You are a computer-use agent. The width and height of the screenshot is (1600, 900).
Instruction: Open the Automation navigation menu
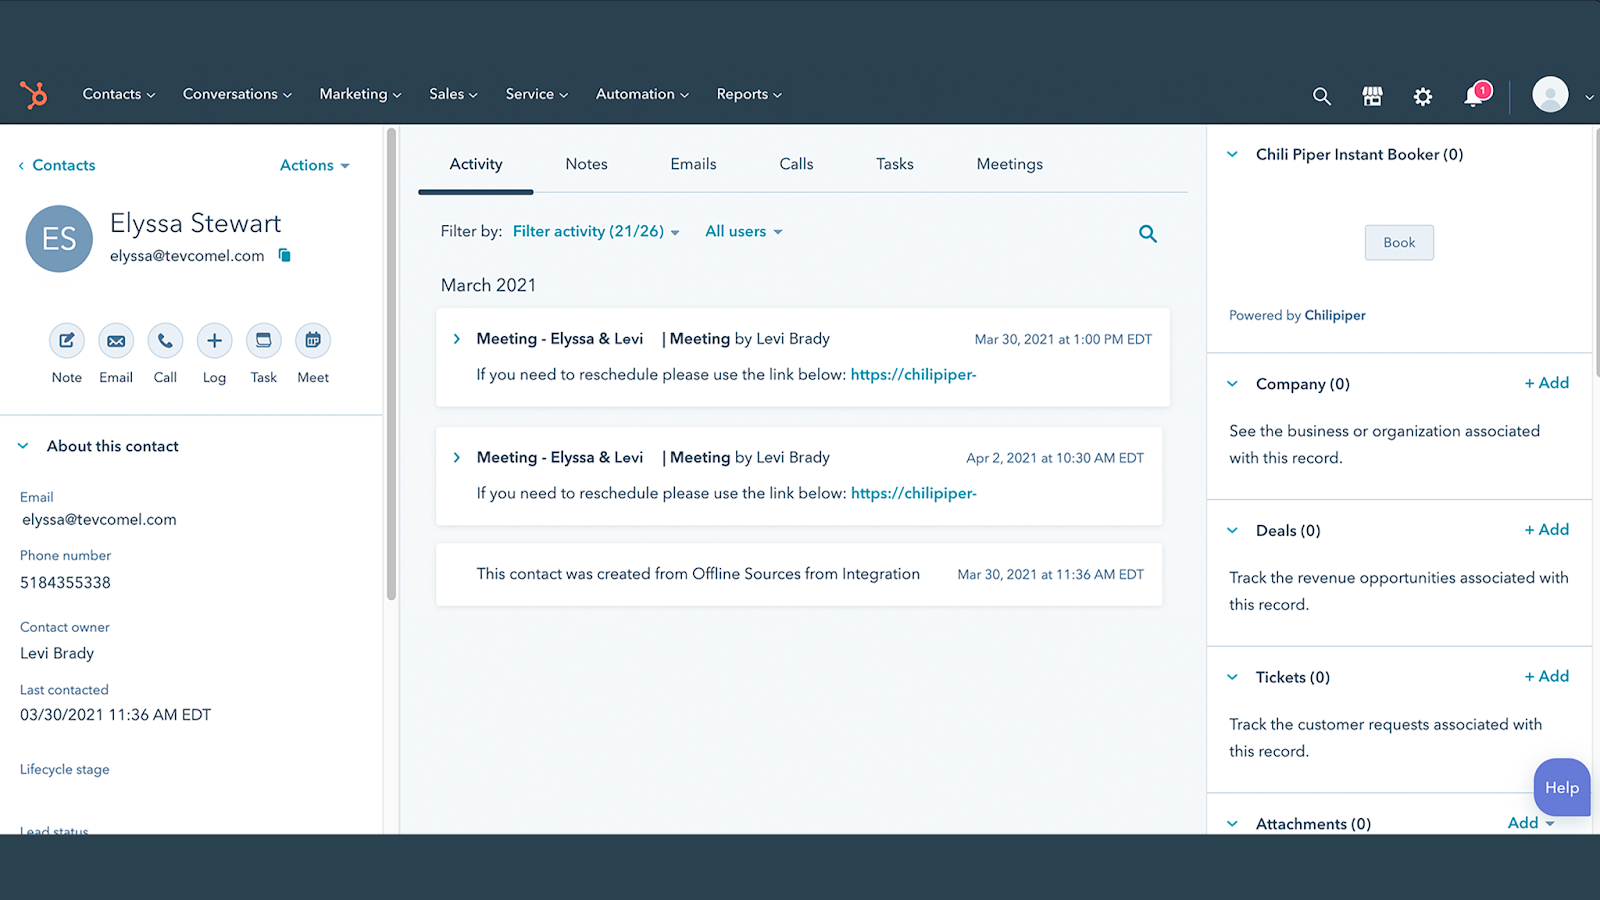coord(642,94)
